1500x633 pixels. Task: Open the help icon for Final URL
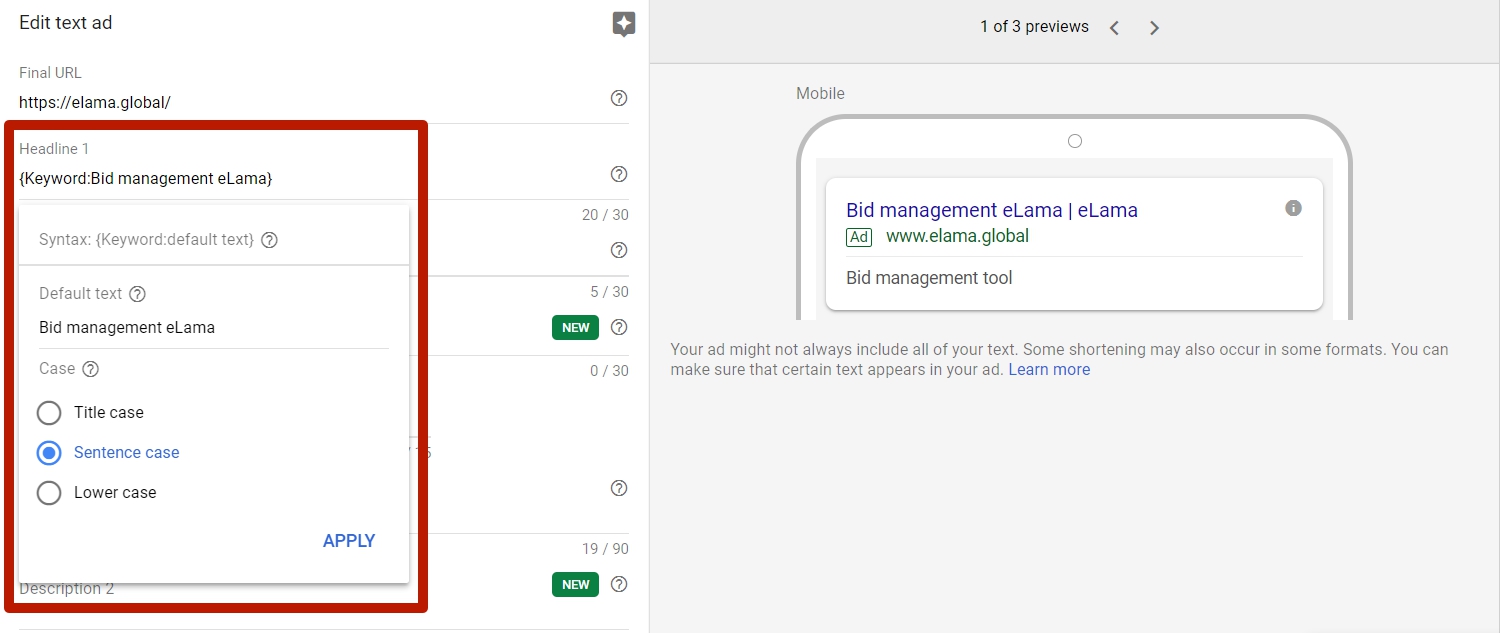point(619,98)
